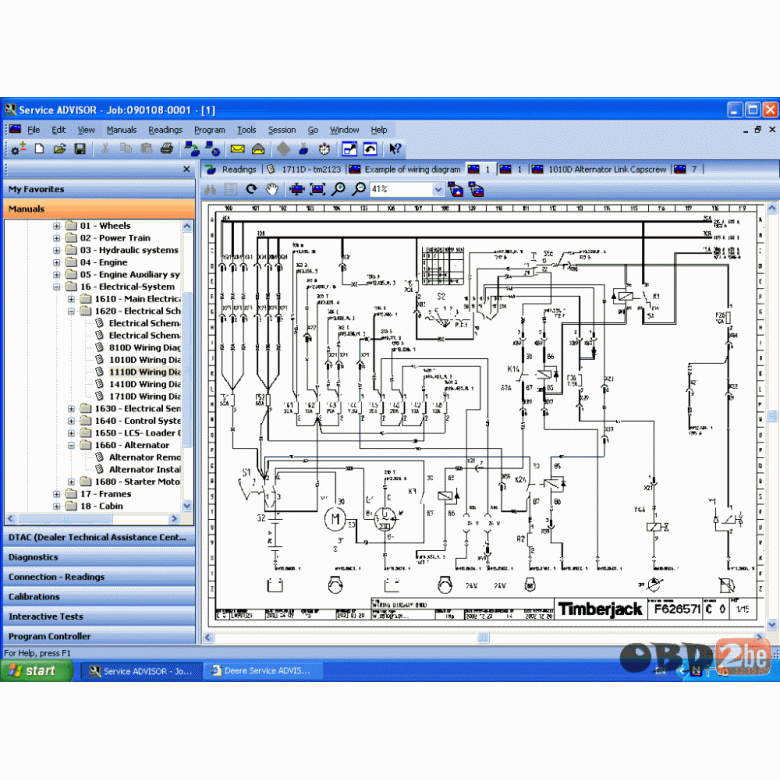Close the left navigation pane with X
This screenshot has height=780, width=780.
(187, 169)
